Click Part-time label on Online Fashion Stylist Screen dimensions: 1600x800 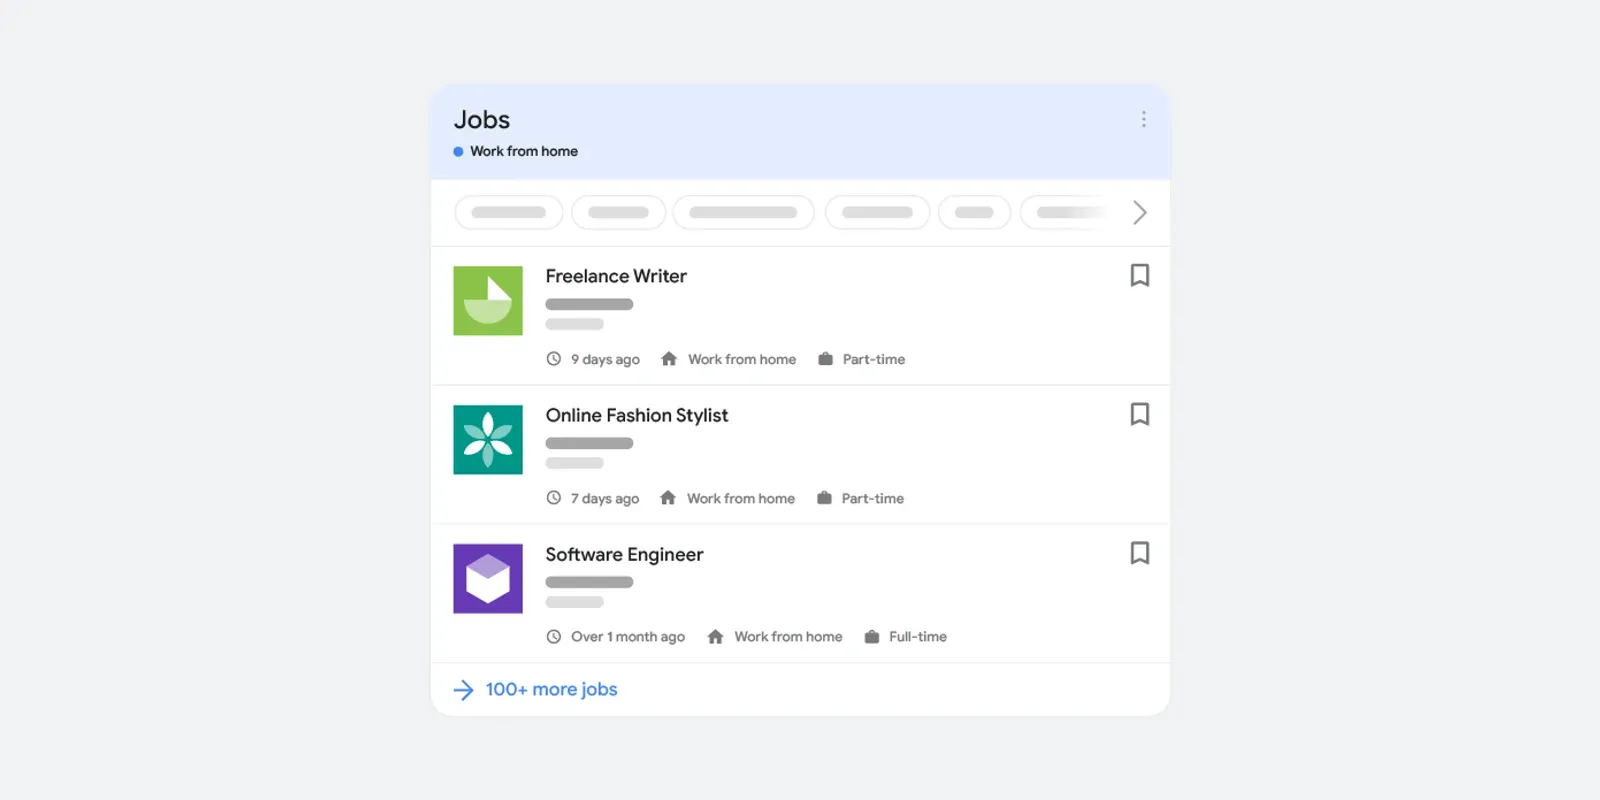point(873,499)
